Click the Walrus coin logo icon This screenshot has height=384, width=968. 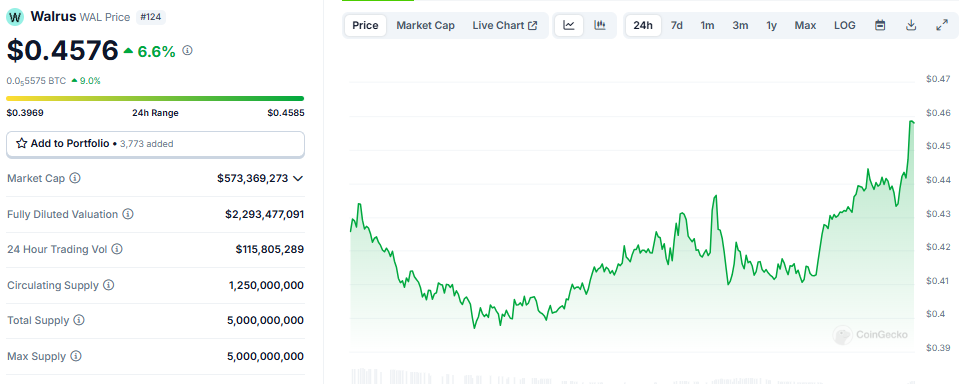coord(15,17)
